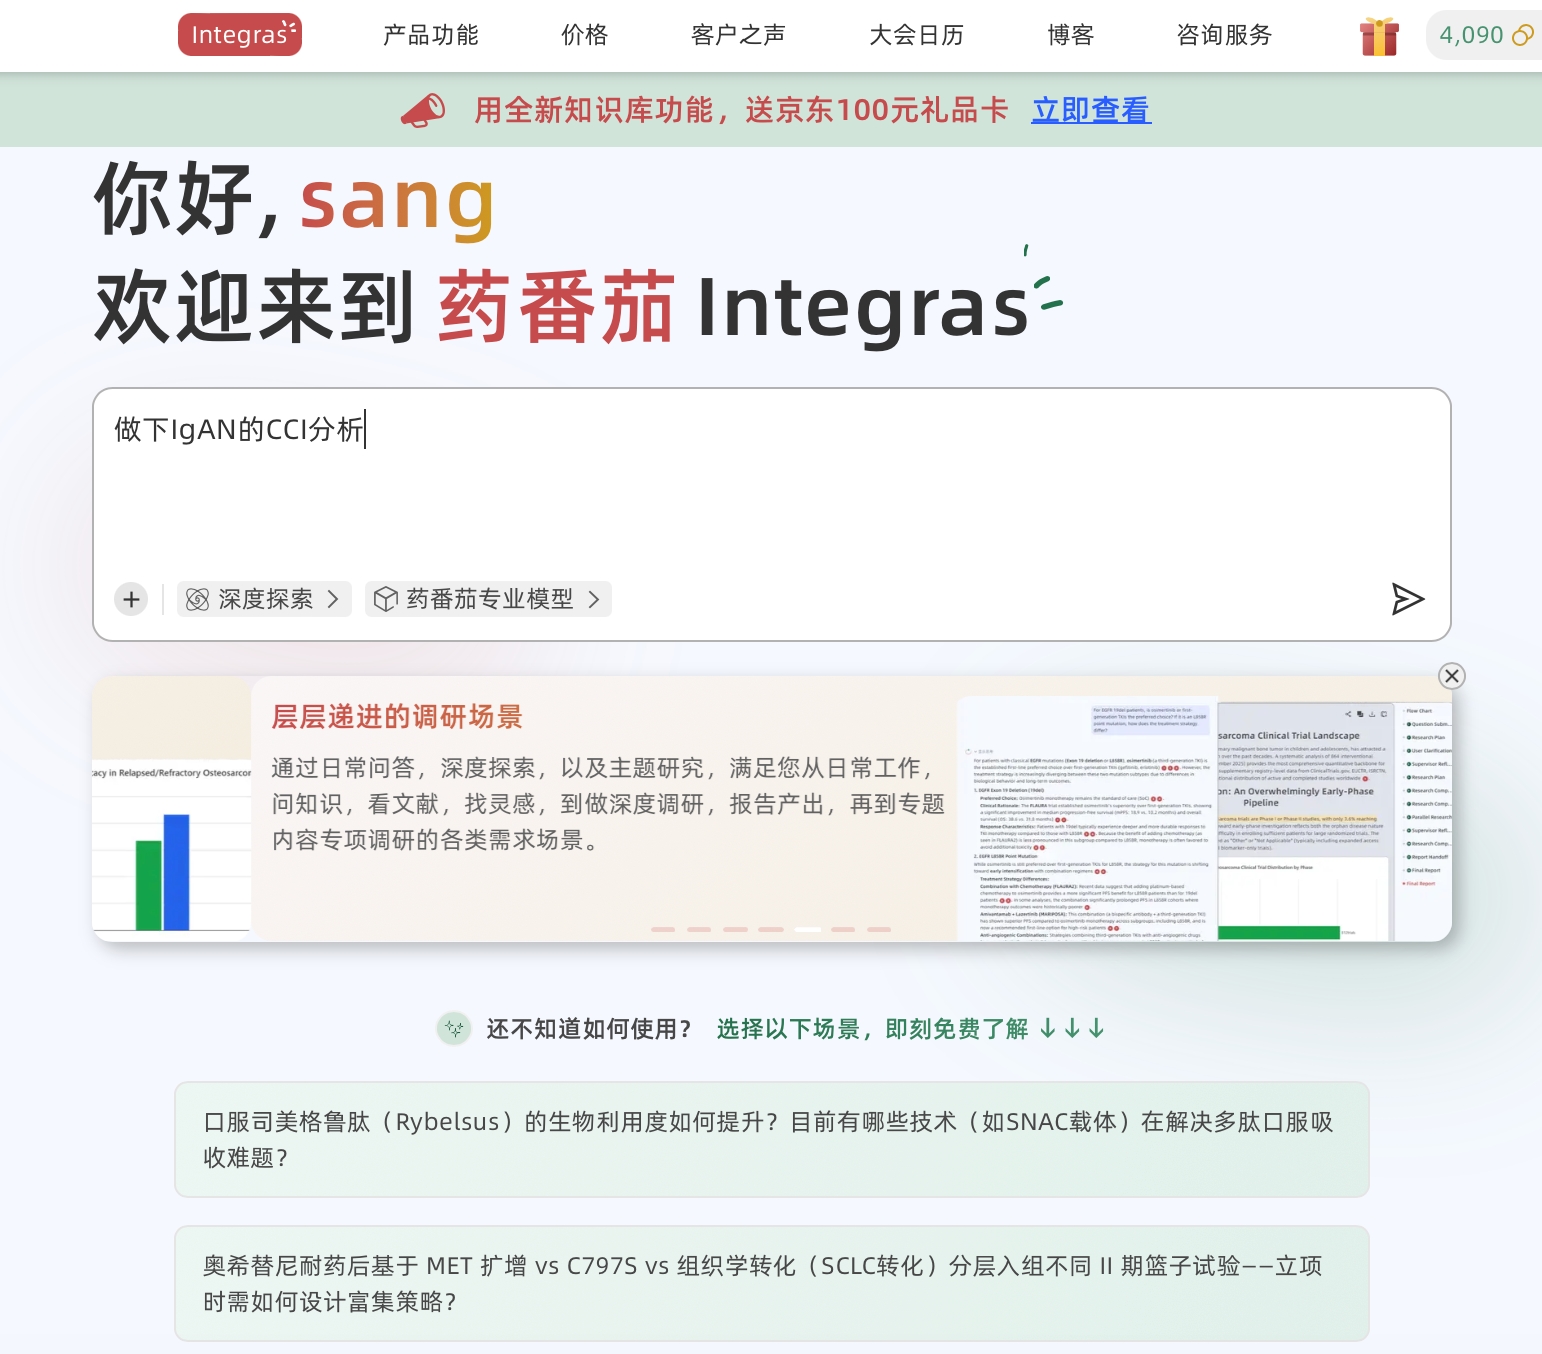Screen dimensions: 1542x1354
Task: Click the sparkle icon beside 还不知道如何使用
Action: [454, 1028]
